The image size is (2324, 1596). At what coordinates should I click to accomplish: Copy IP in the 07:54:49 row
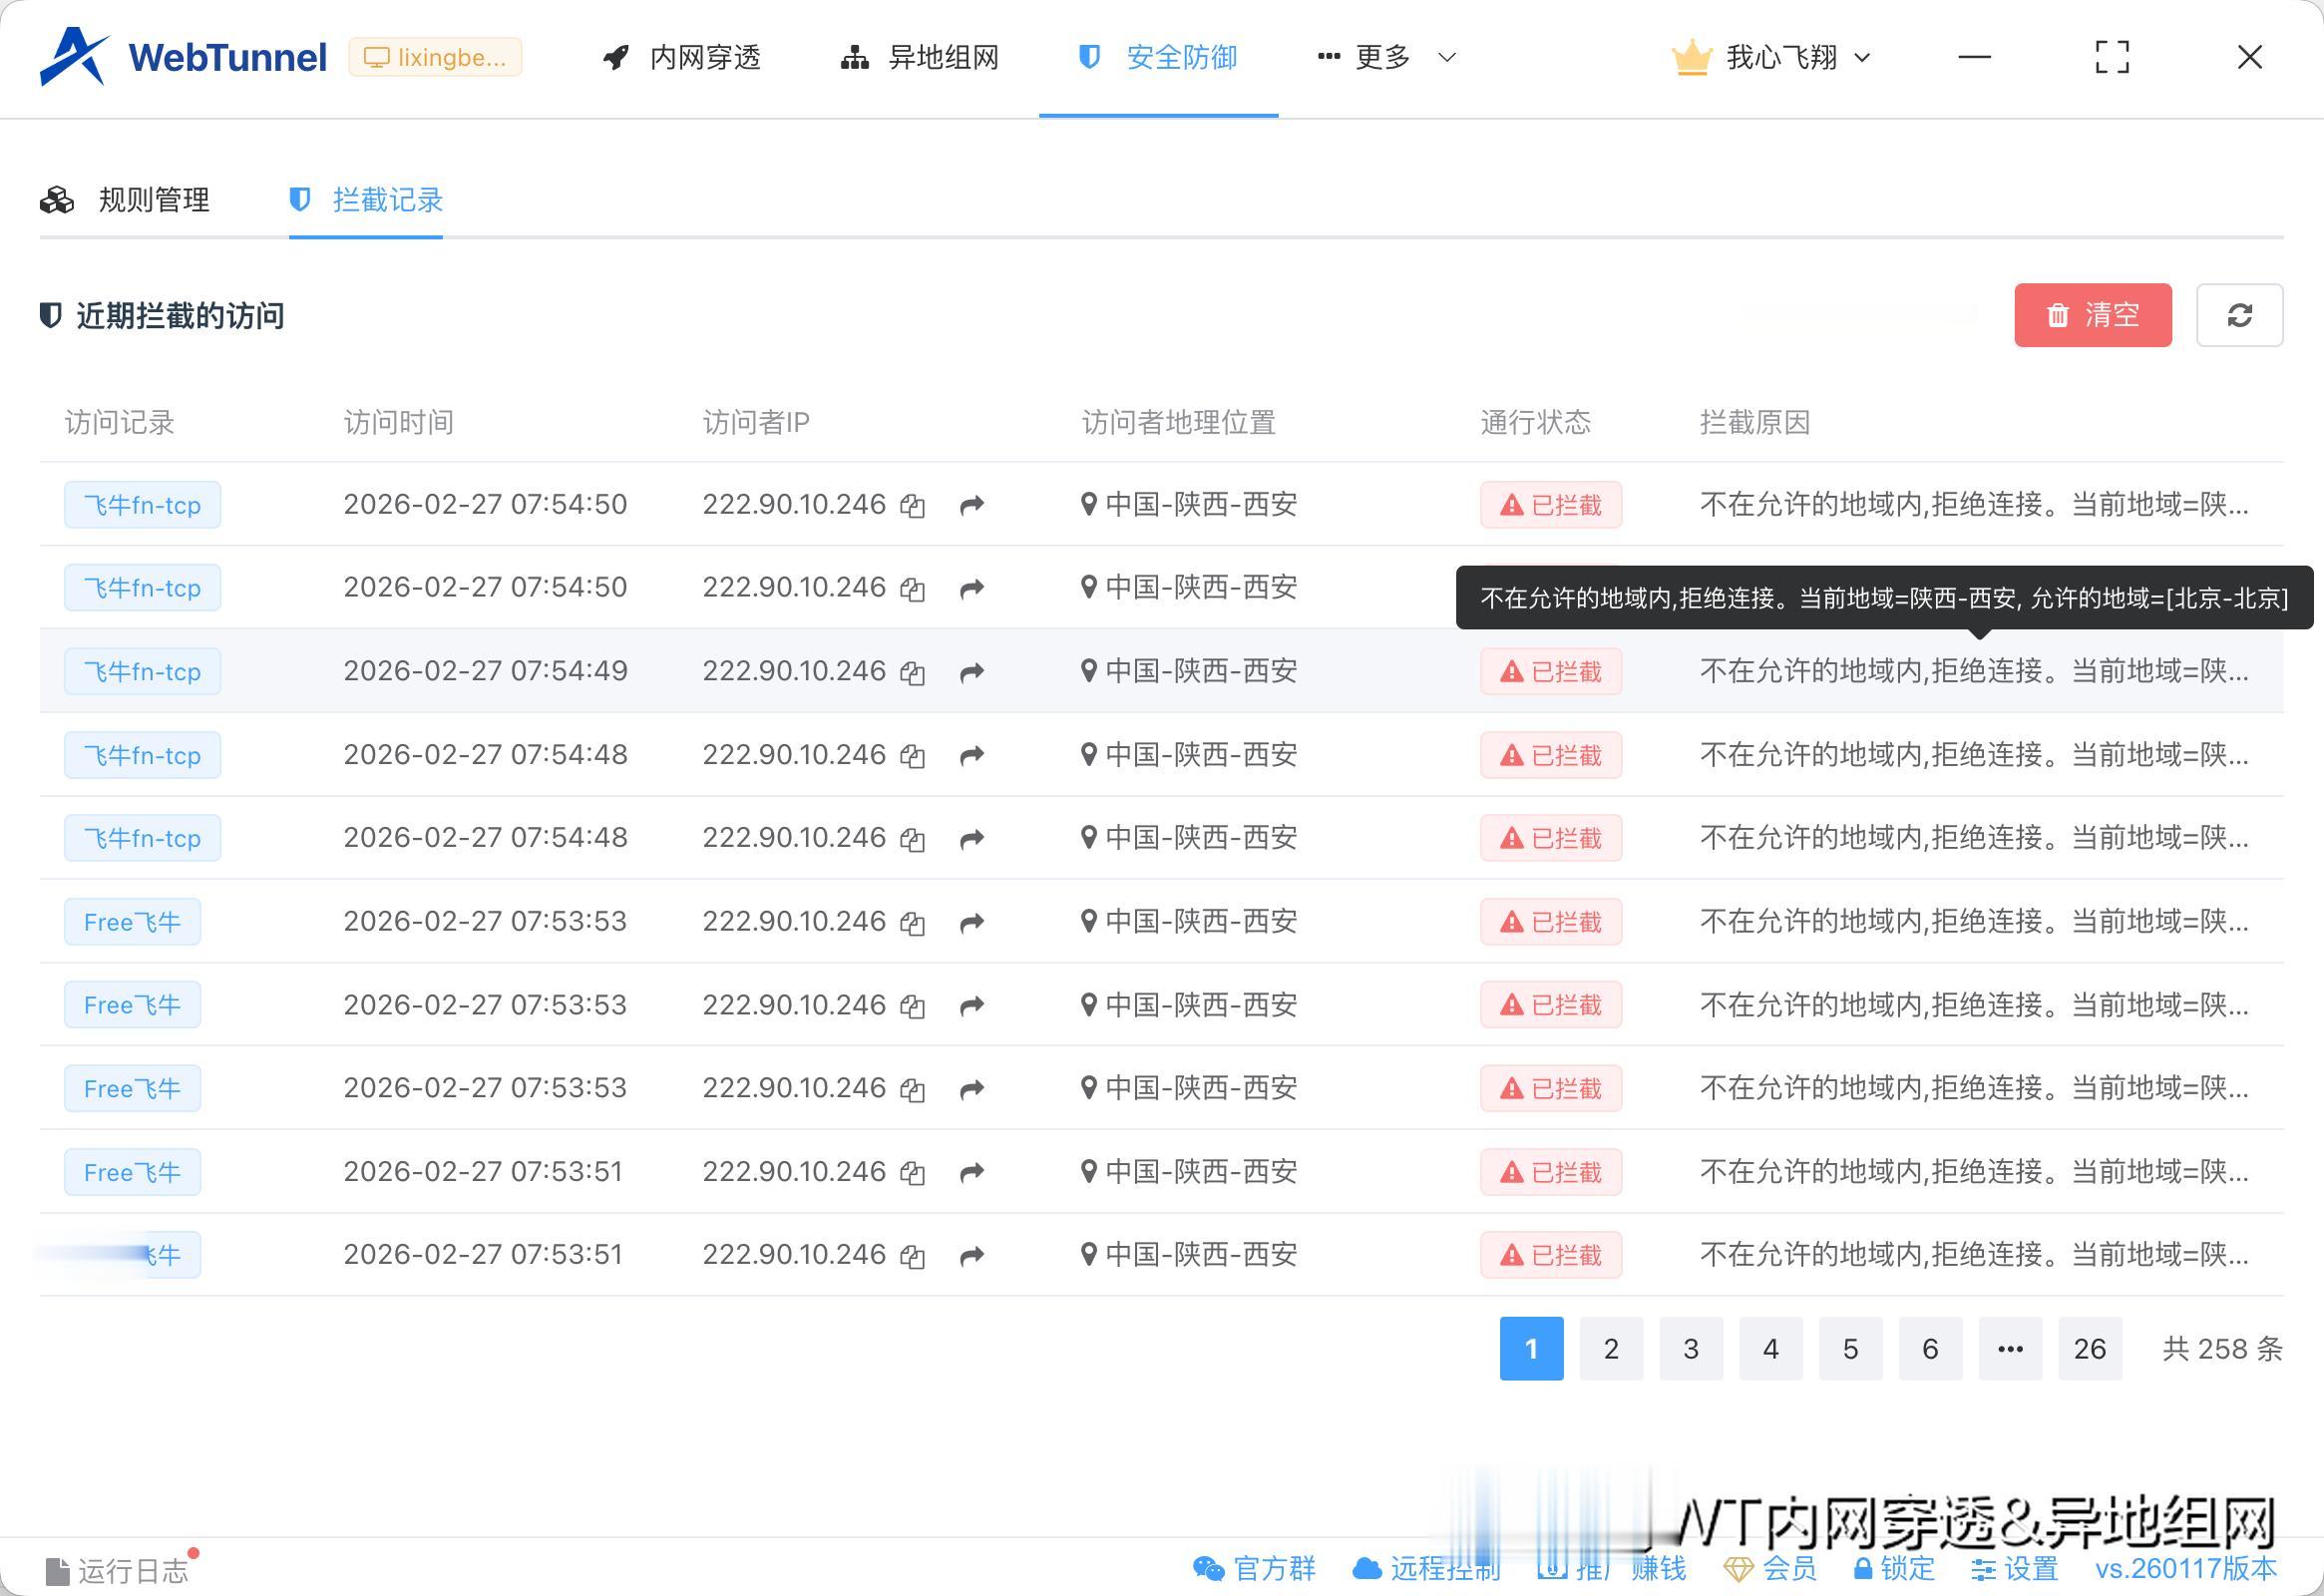(x=911, y=672)
